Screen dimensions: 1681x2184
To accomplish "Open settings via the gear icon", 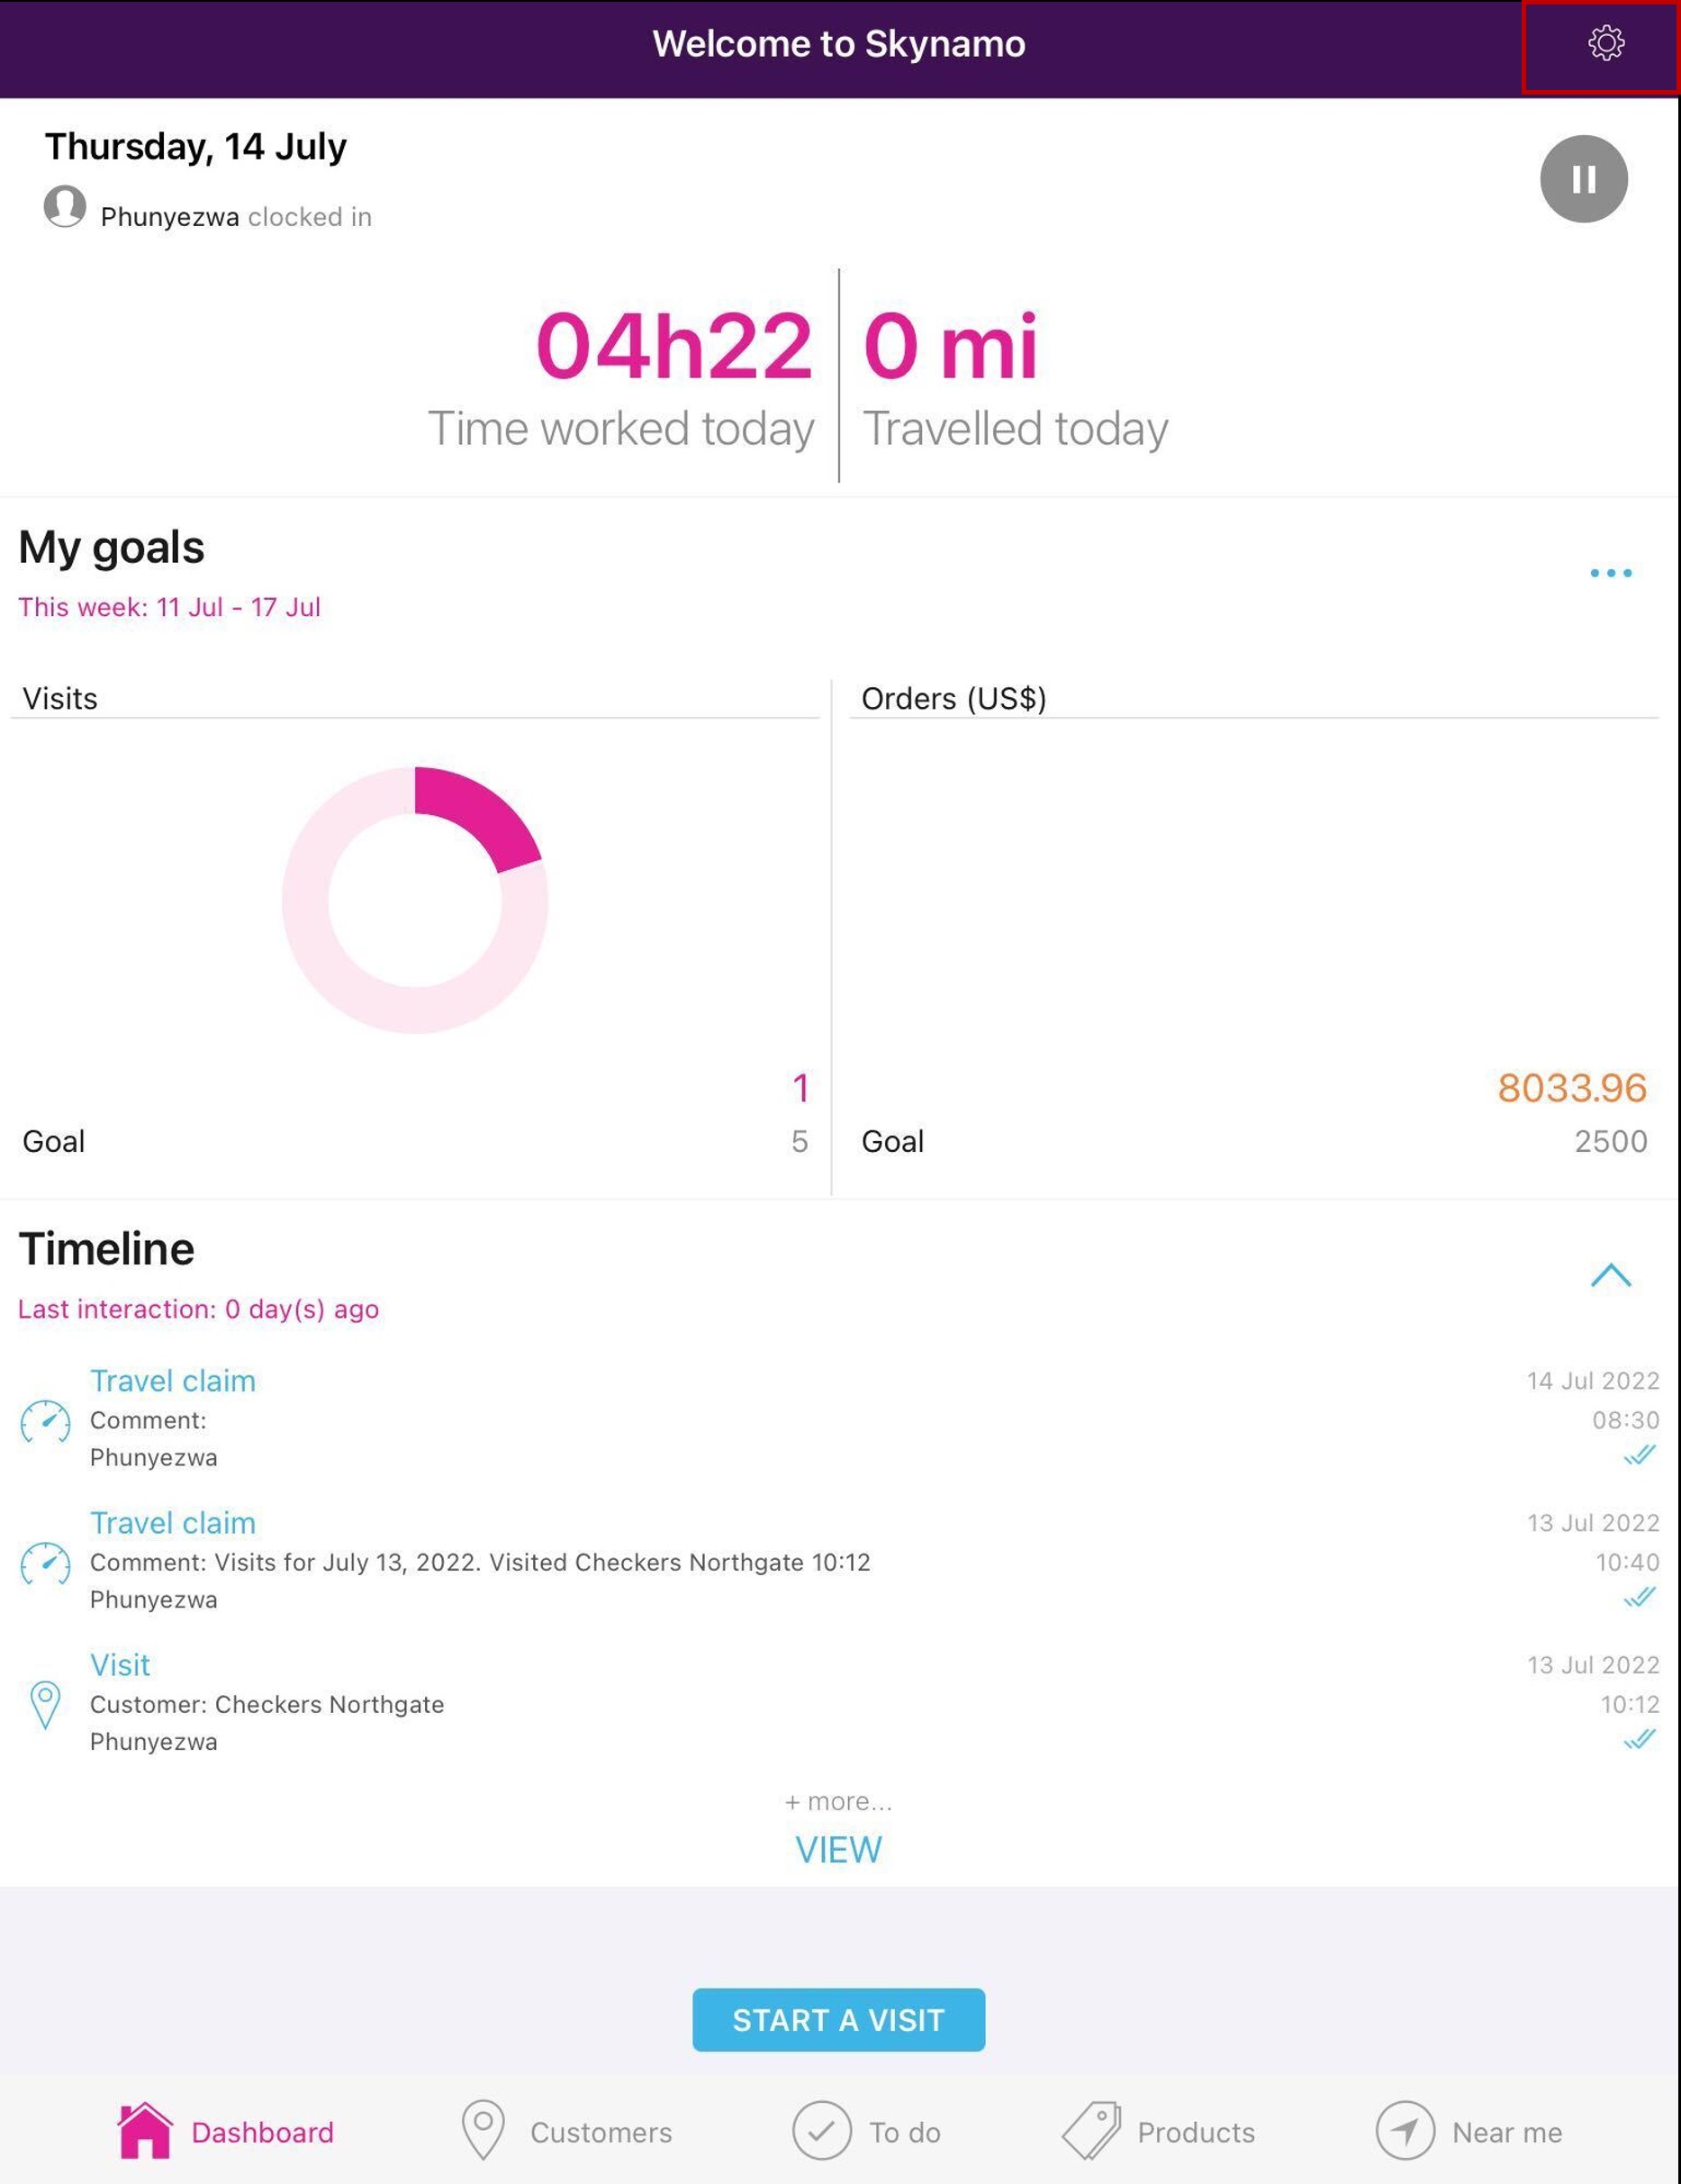I will pyautogui.click(x=1605, y=44).
